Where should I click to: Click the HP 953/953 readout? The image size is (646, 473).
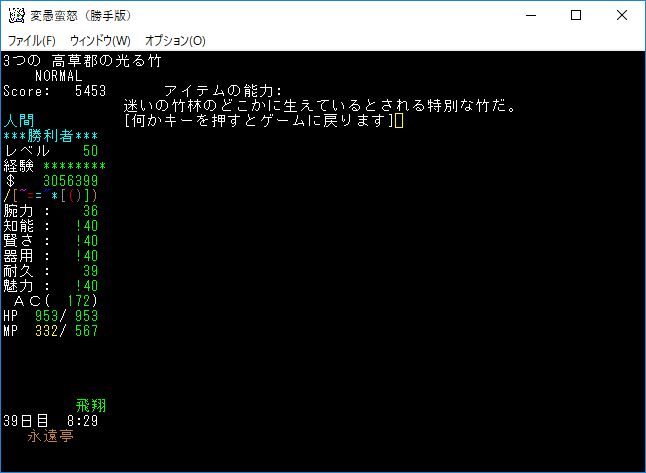[x=50, y=316]
